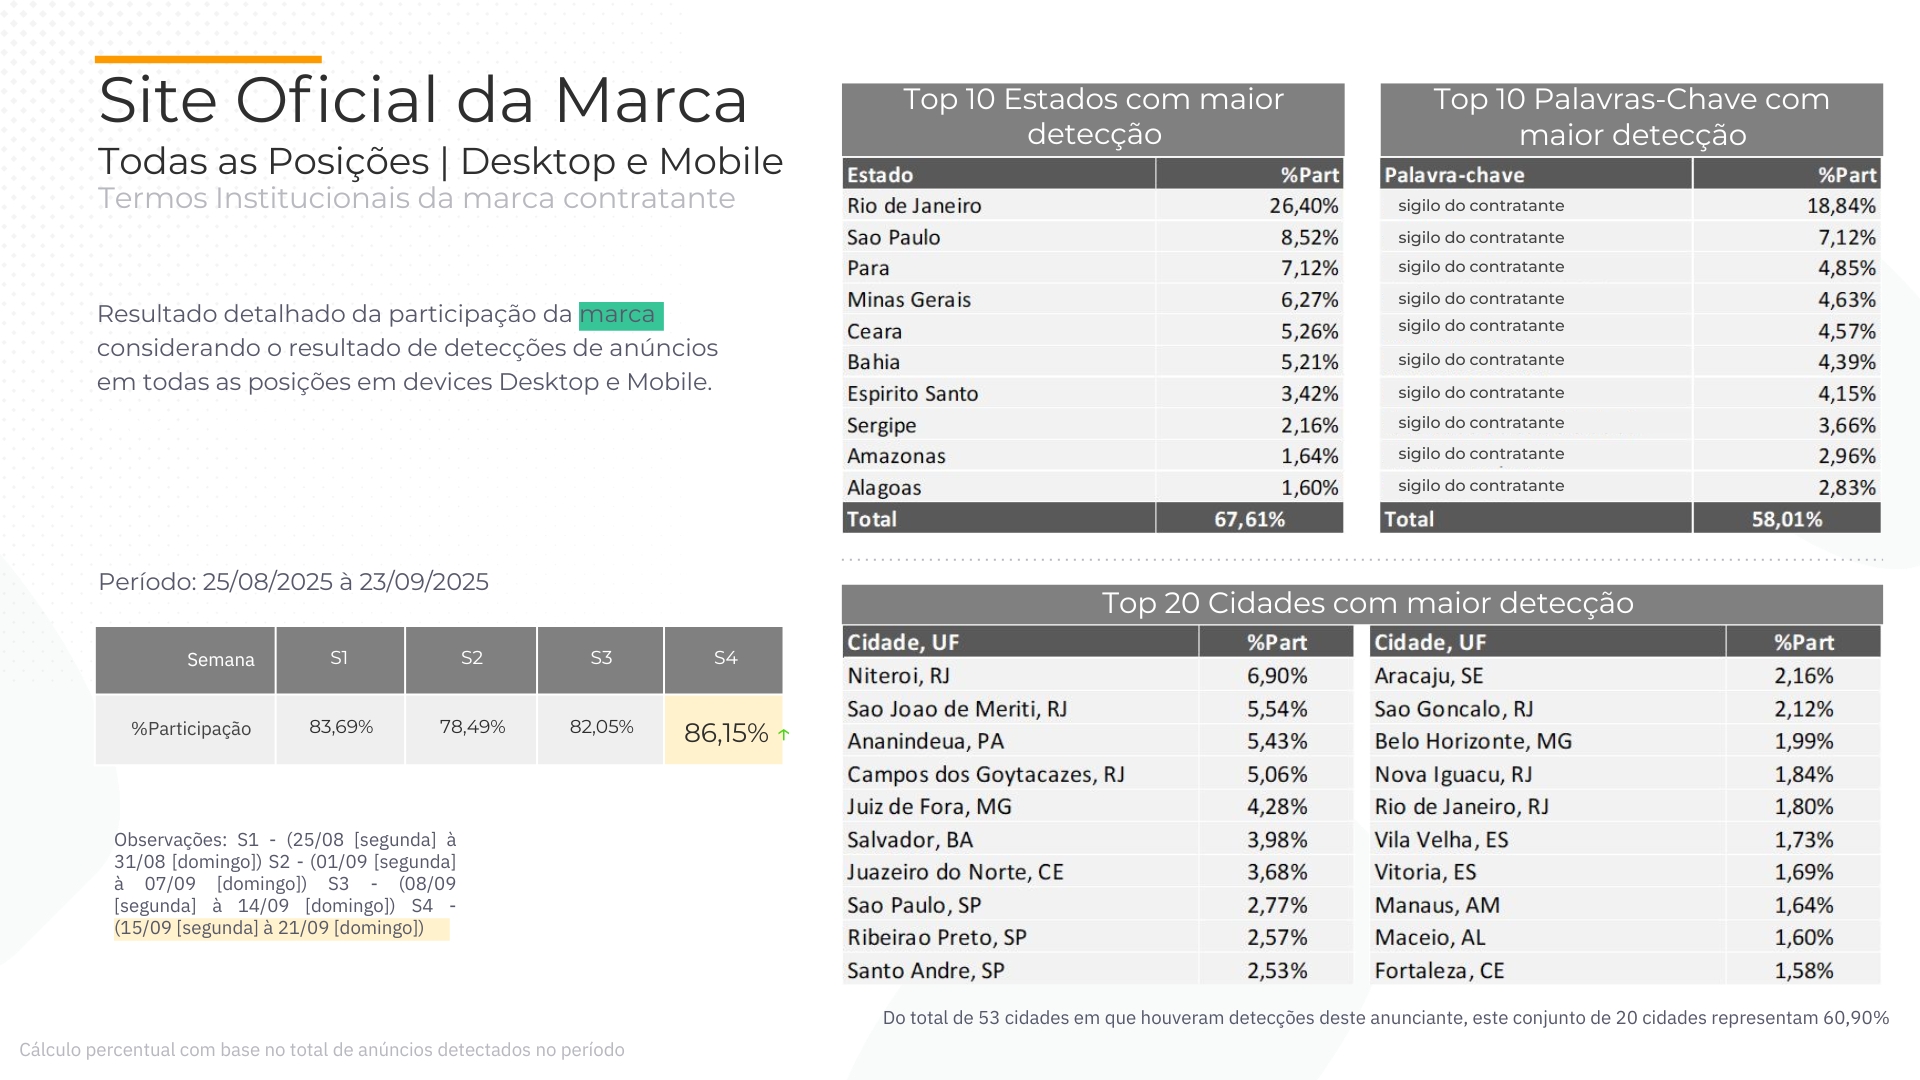Image resolution: width=1920 pixels, height=1080 pixels.
Task: Click the "Período: 25/08/2025 à 23/09/2025" text
Action: [x=293, y=582]
